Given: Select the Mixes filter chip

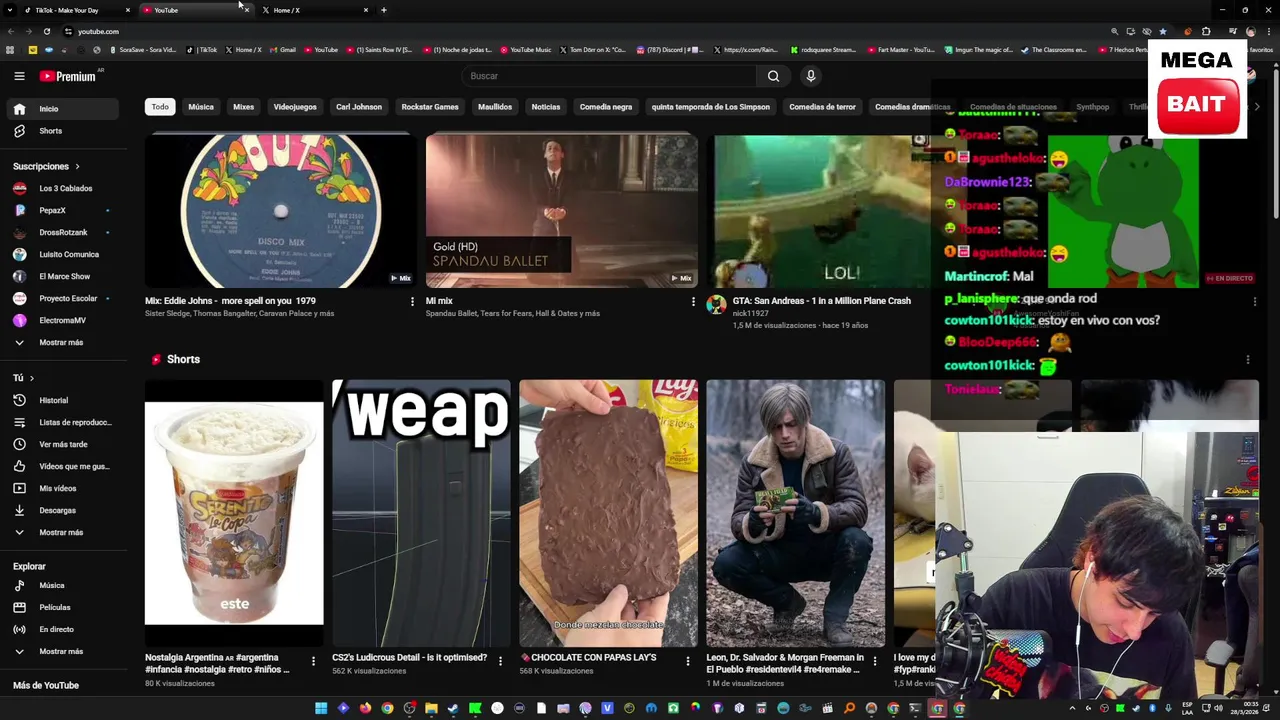Looking at the screenshot, I should pos(244,107).
